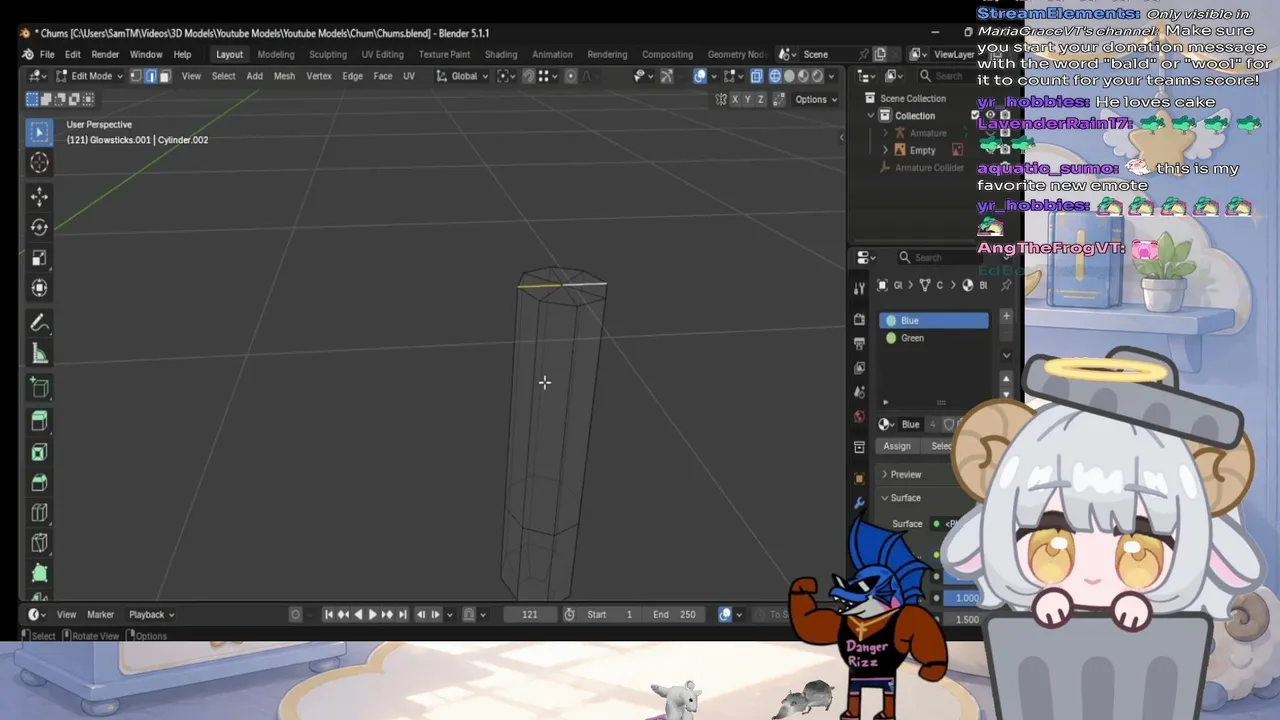Select the Green material slot
The image size is (1280, 720).
pos(934,338)
